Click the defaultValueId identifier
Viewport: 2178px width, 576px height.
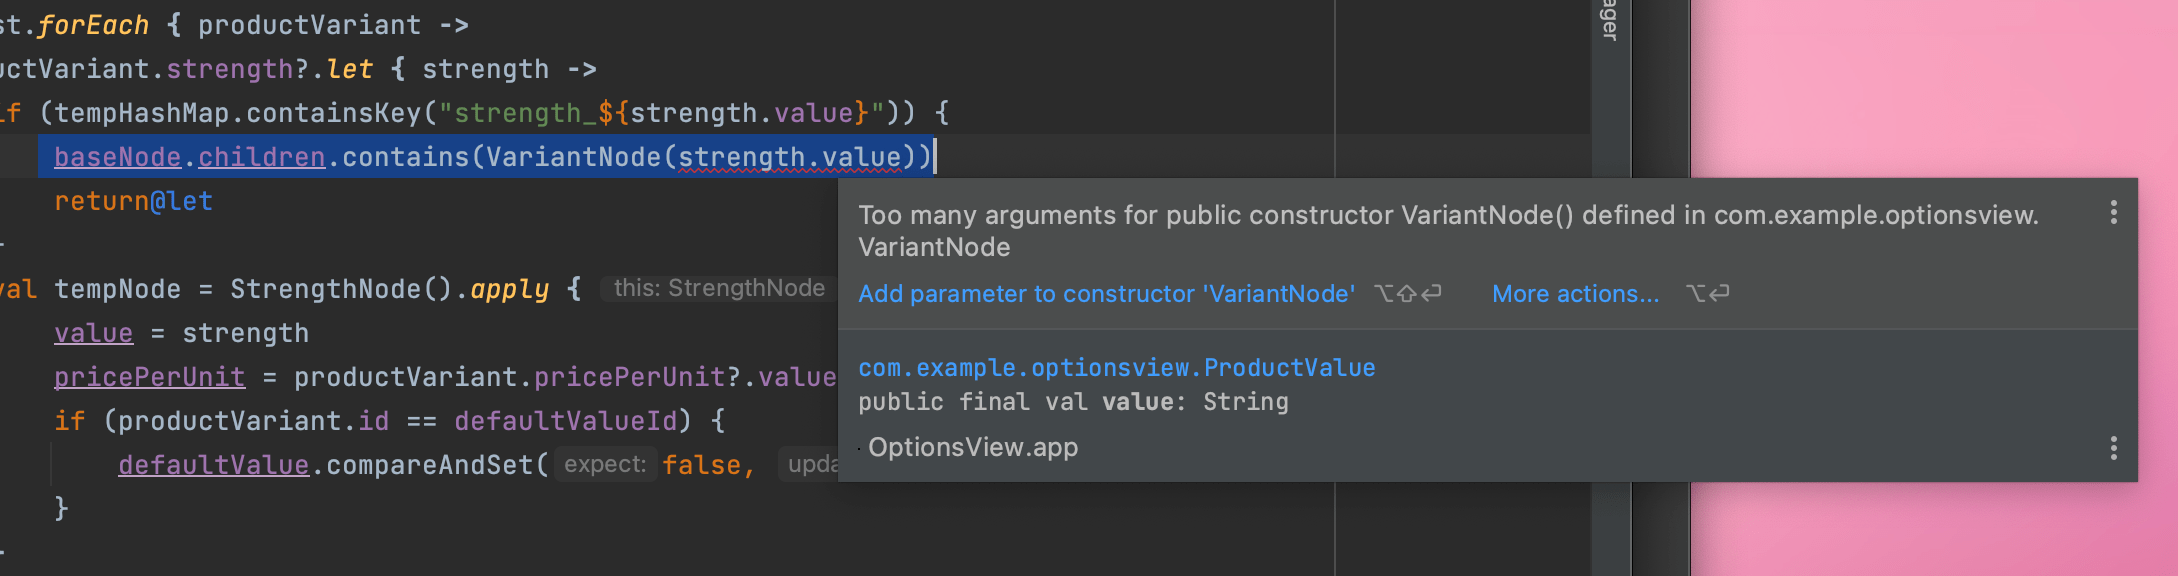click(x=565, y=421)
